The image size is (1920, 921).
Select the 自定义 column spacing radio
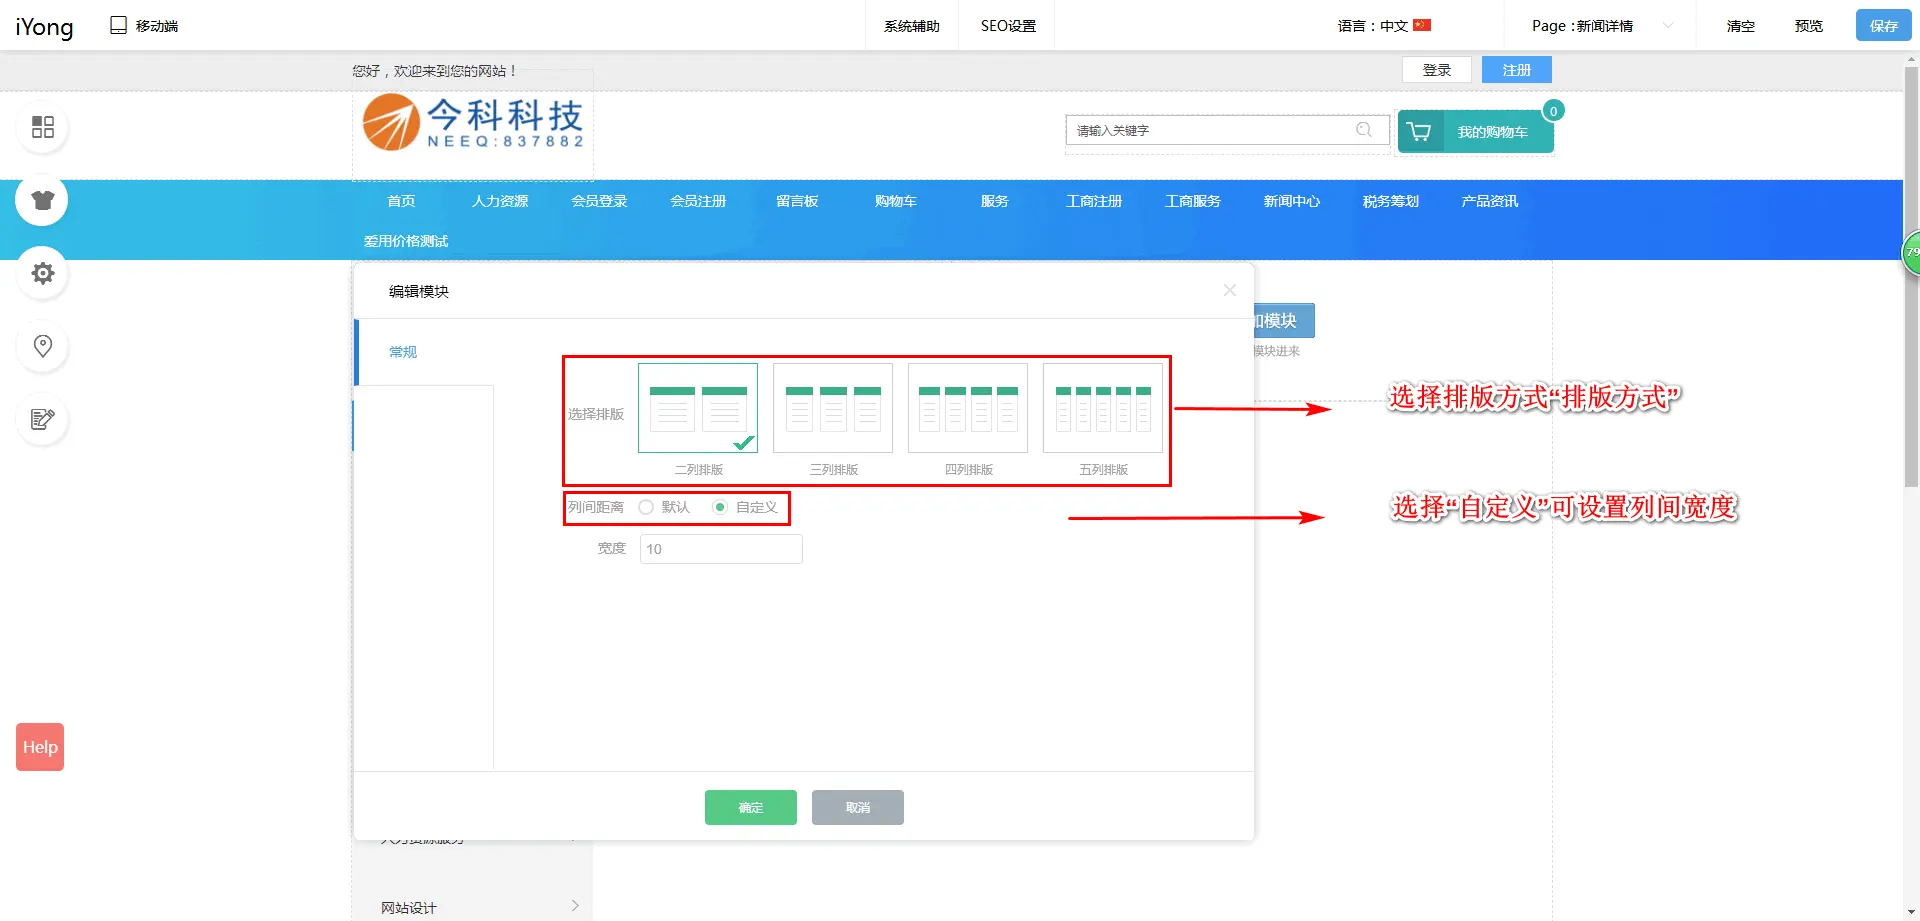click(720, 507)
